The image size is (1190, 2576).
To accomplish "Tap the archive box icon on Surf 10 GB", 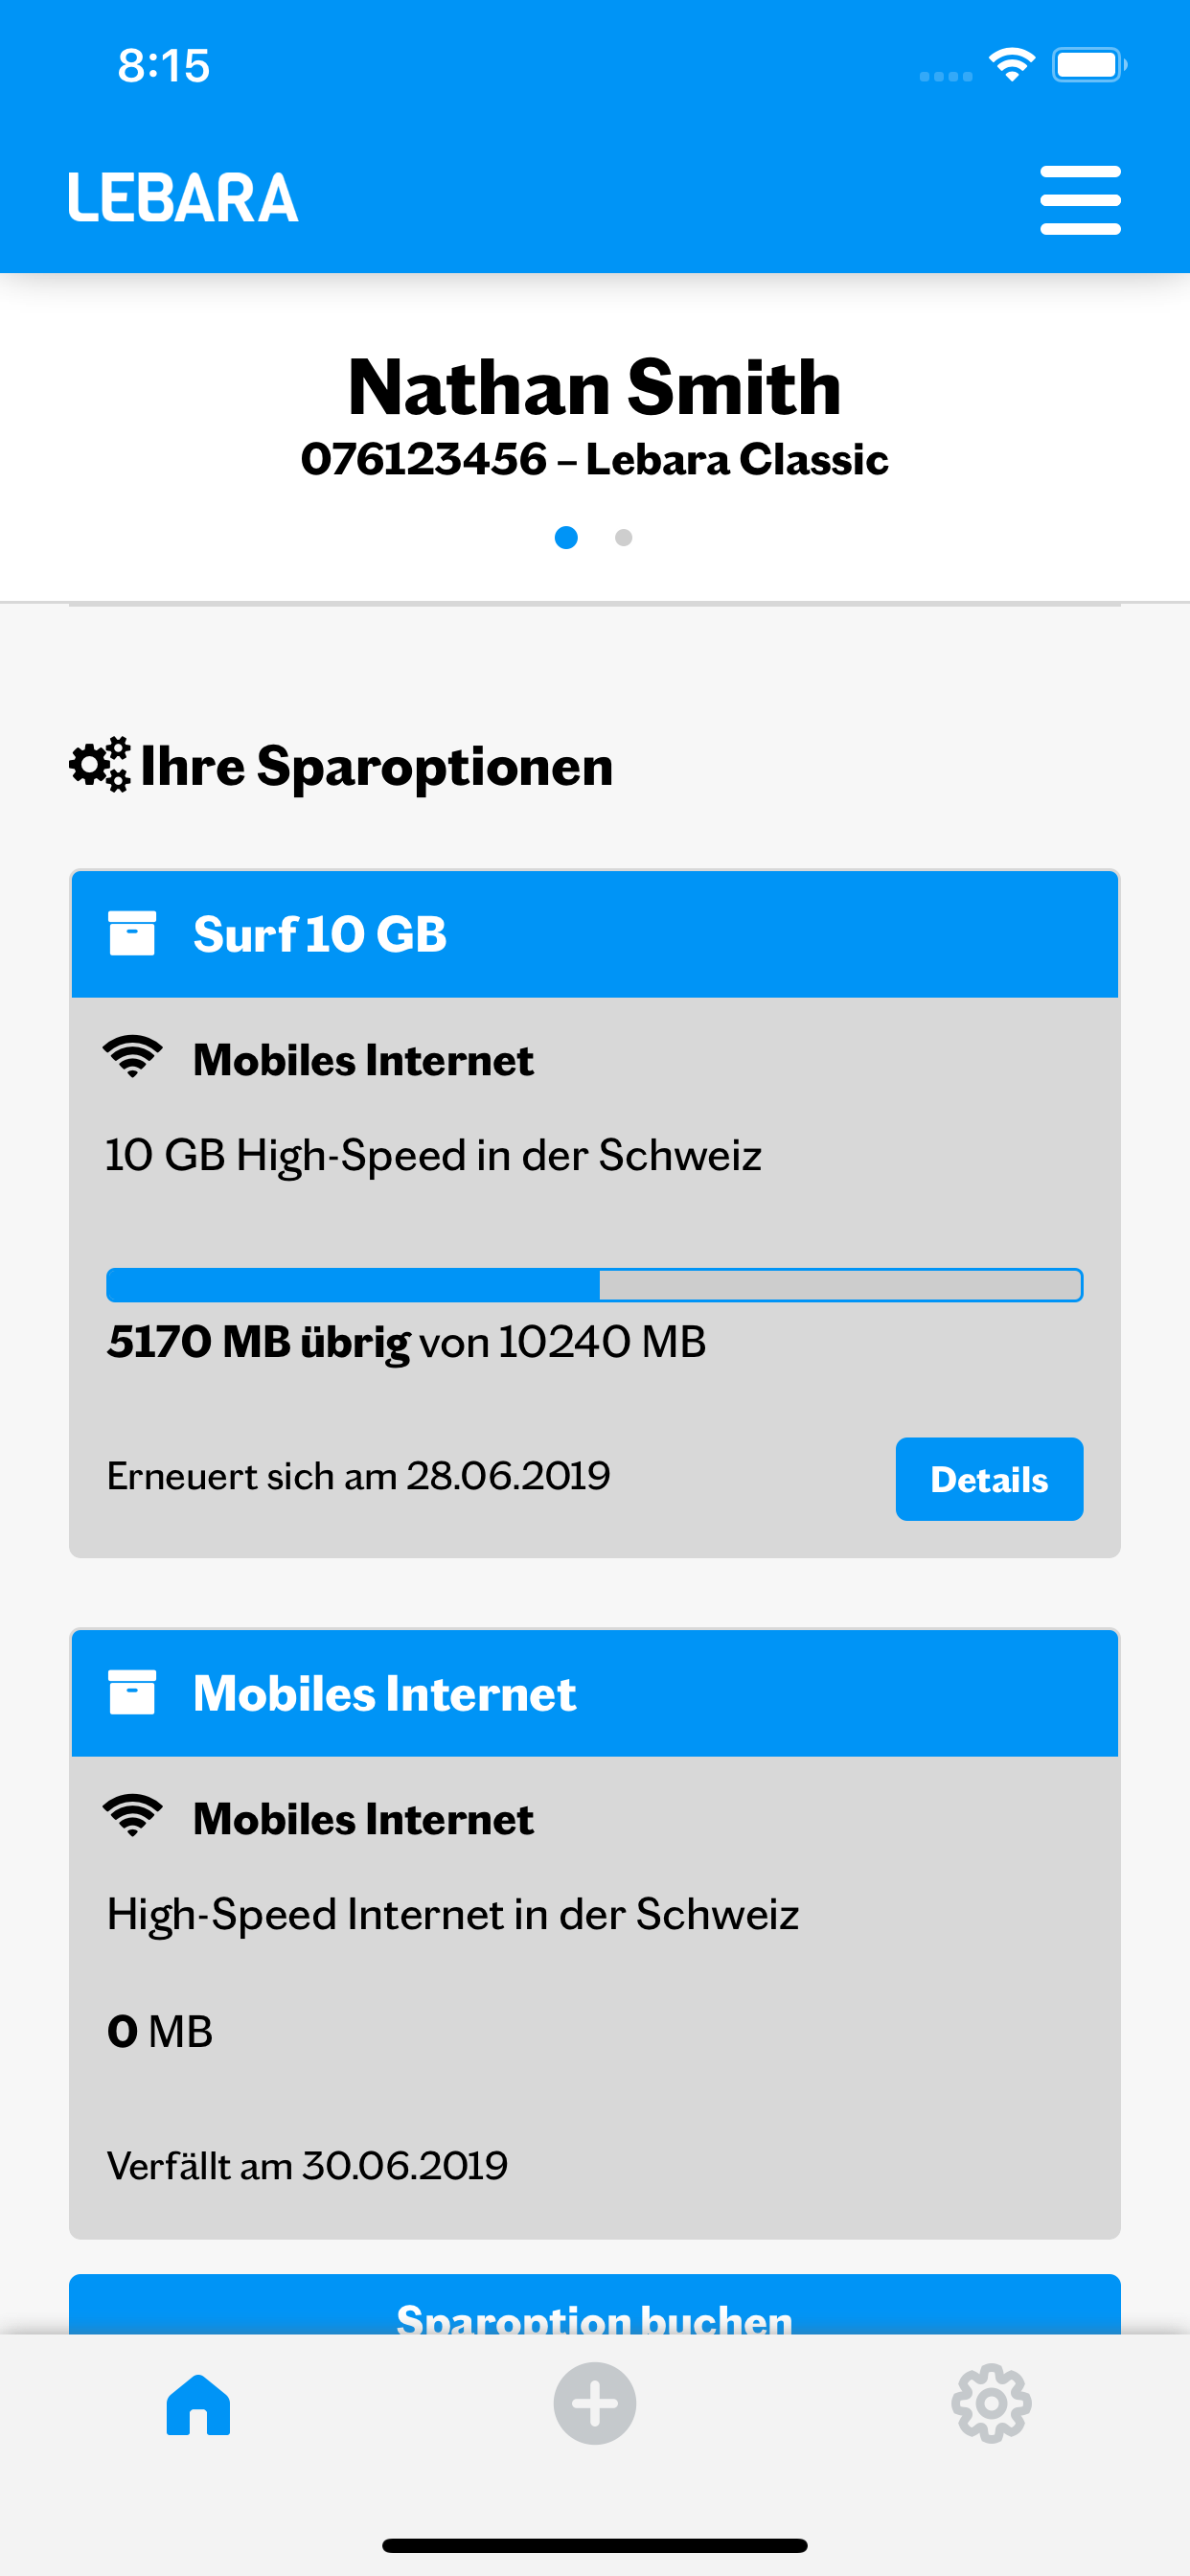I will 132,934.
